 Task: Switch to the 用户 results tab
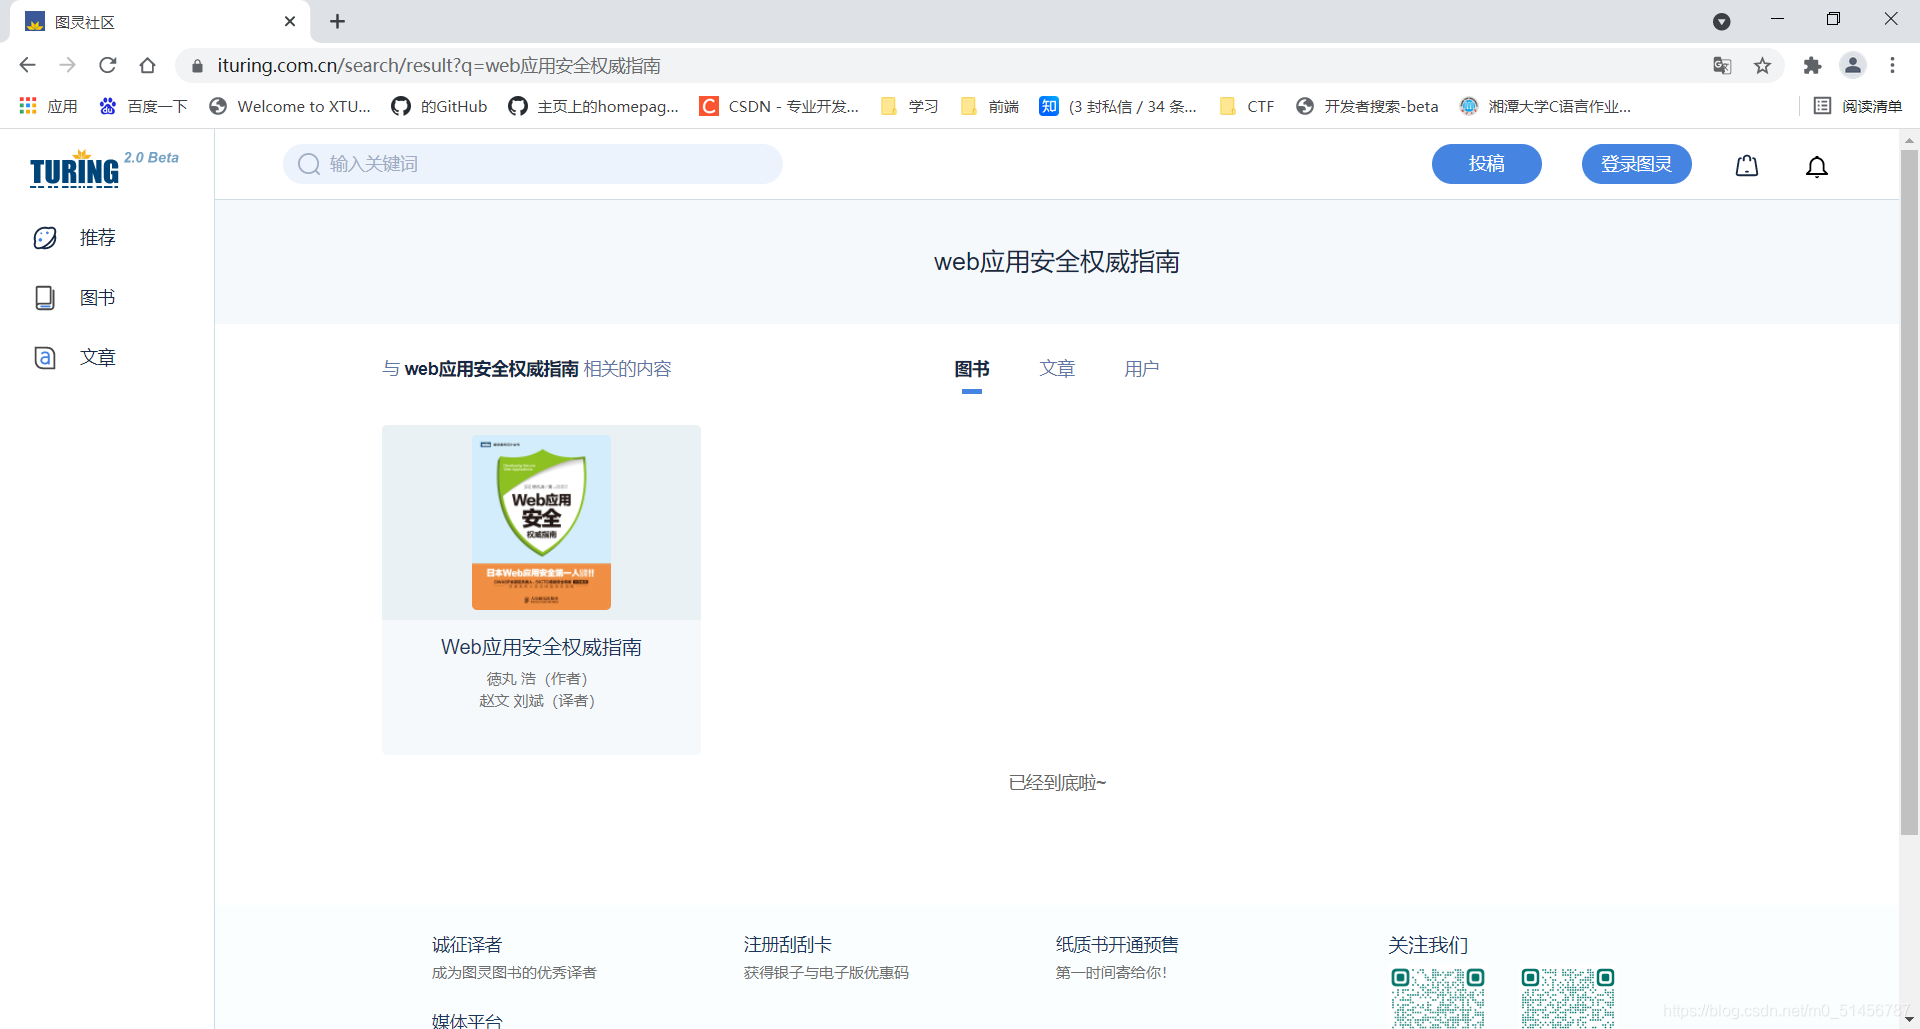pyautogui.click(x=1142, y=369)
